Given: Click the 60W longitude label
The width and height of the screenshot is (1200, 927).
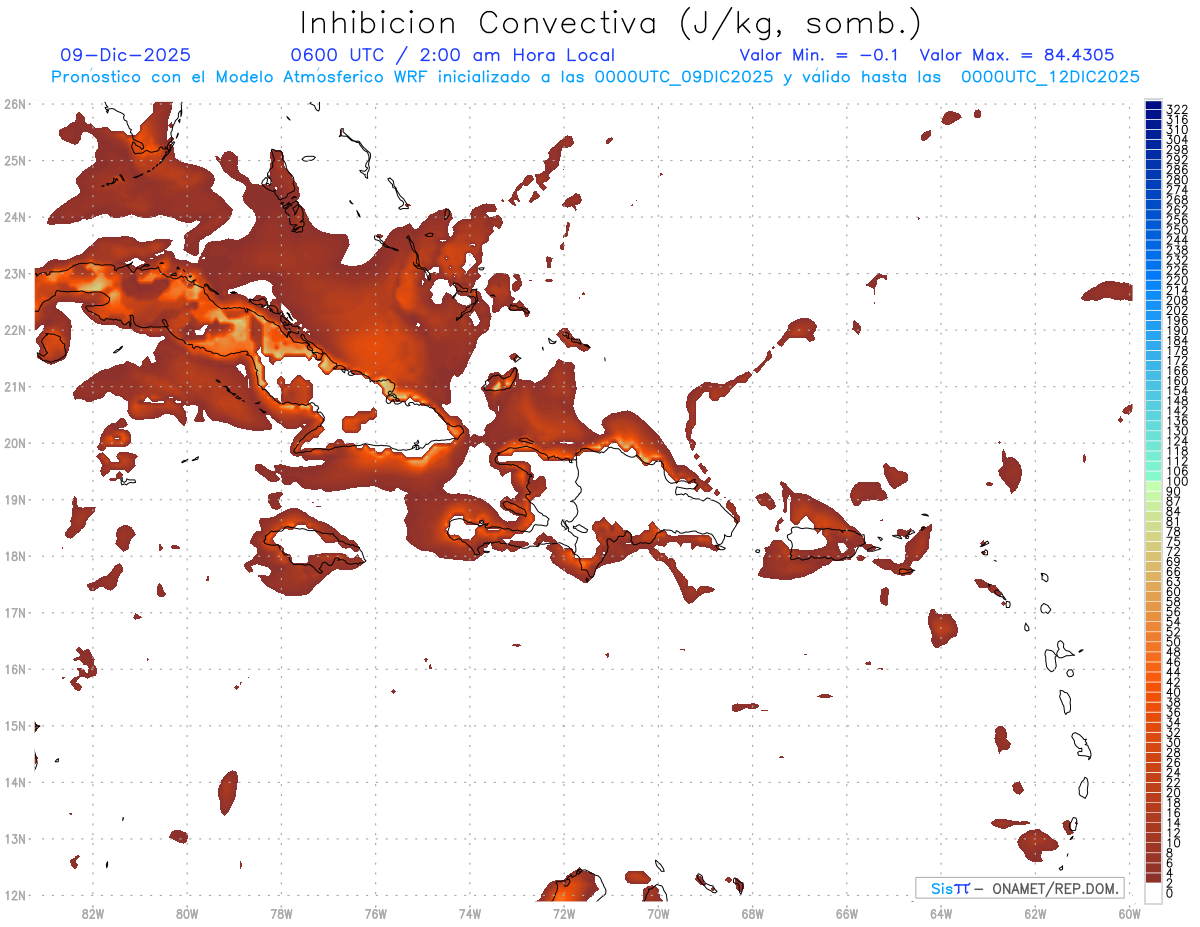Looking at the screenshot, I should point(1130,913).
